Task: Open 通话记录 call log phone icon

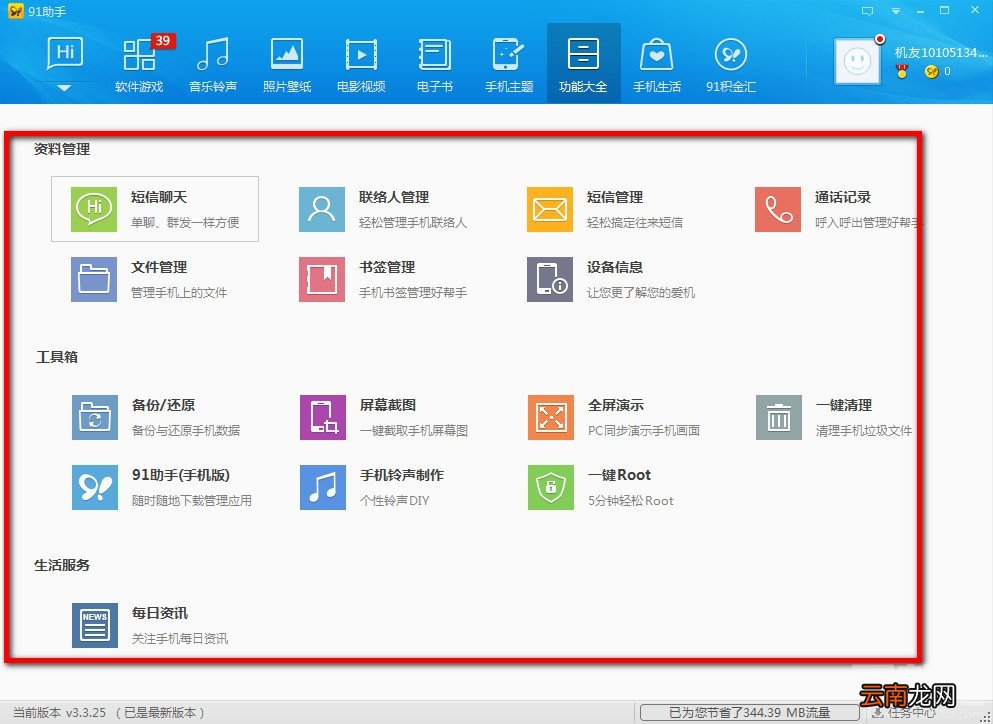Action: pos(778,209)
